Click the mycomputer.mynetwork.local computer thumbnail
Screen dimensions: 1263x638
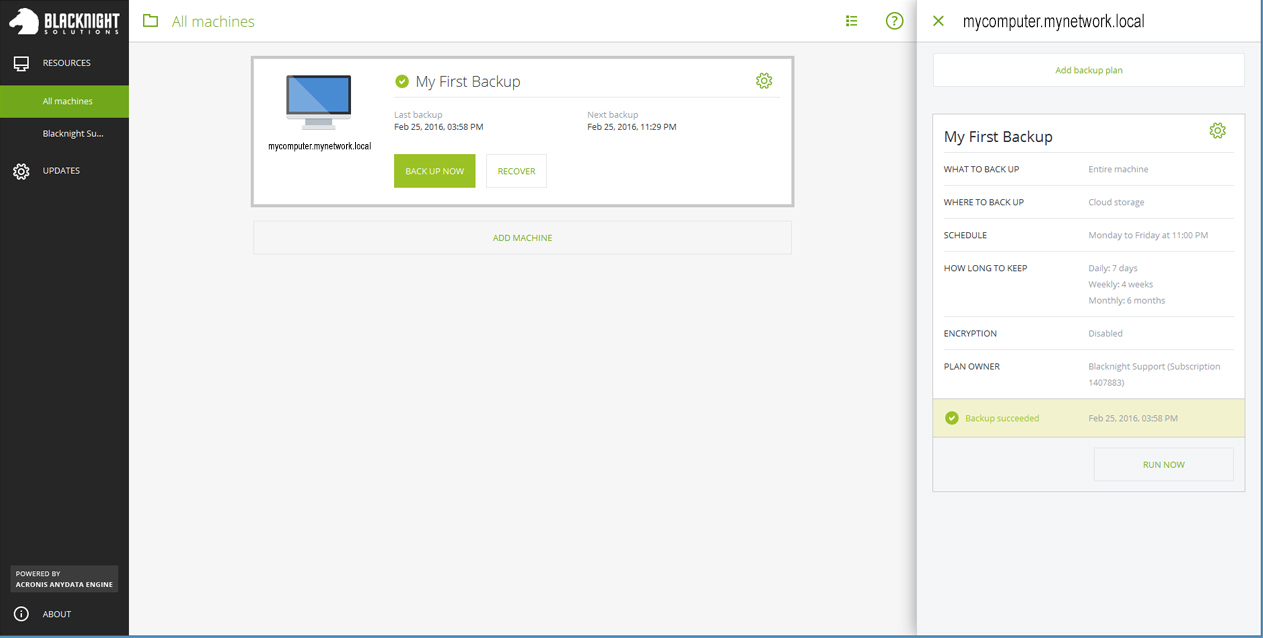tap(319, 102)
